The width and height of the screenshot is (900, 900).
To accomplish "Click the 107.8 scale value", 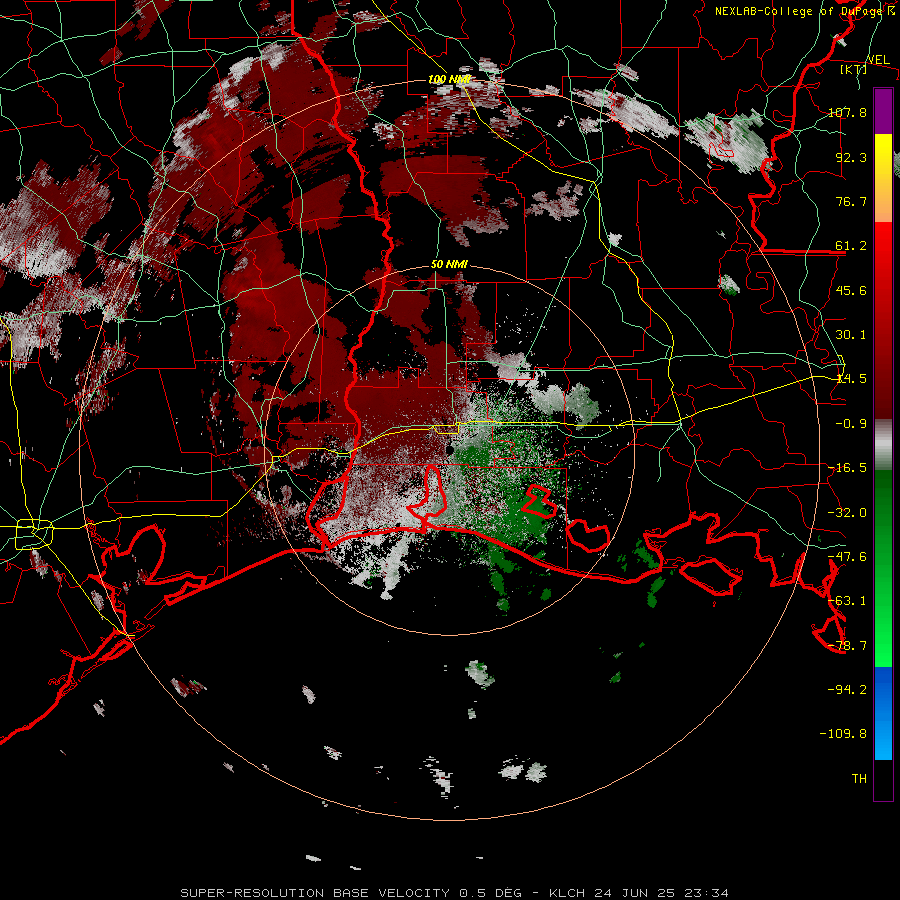I will (848, 112).
